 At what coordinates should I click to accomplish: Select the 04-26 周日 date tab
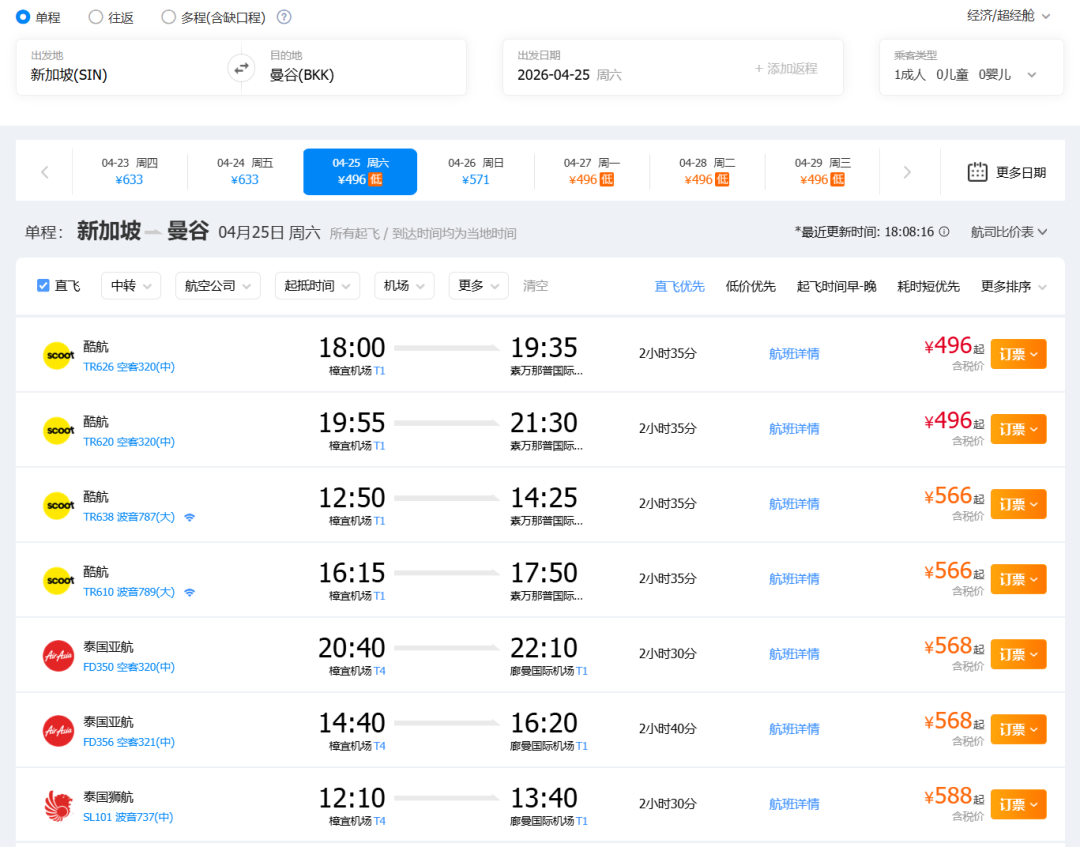click(x=476, y=171)
